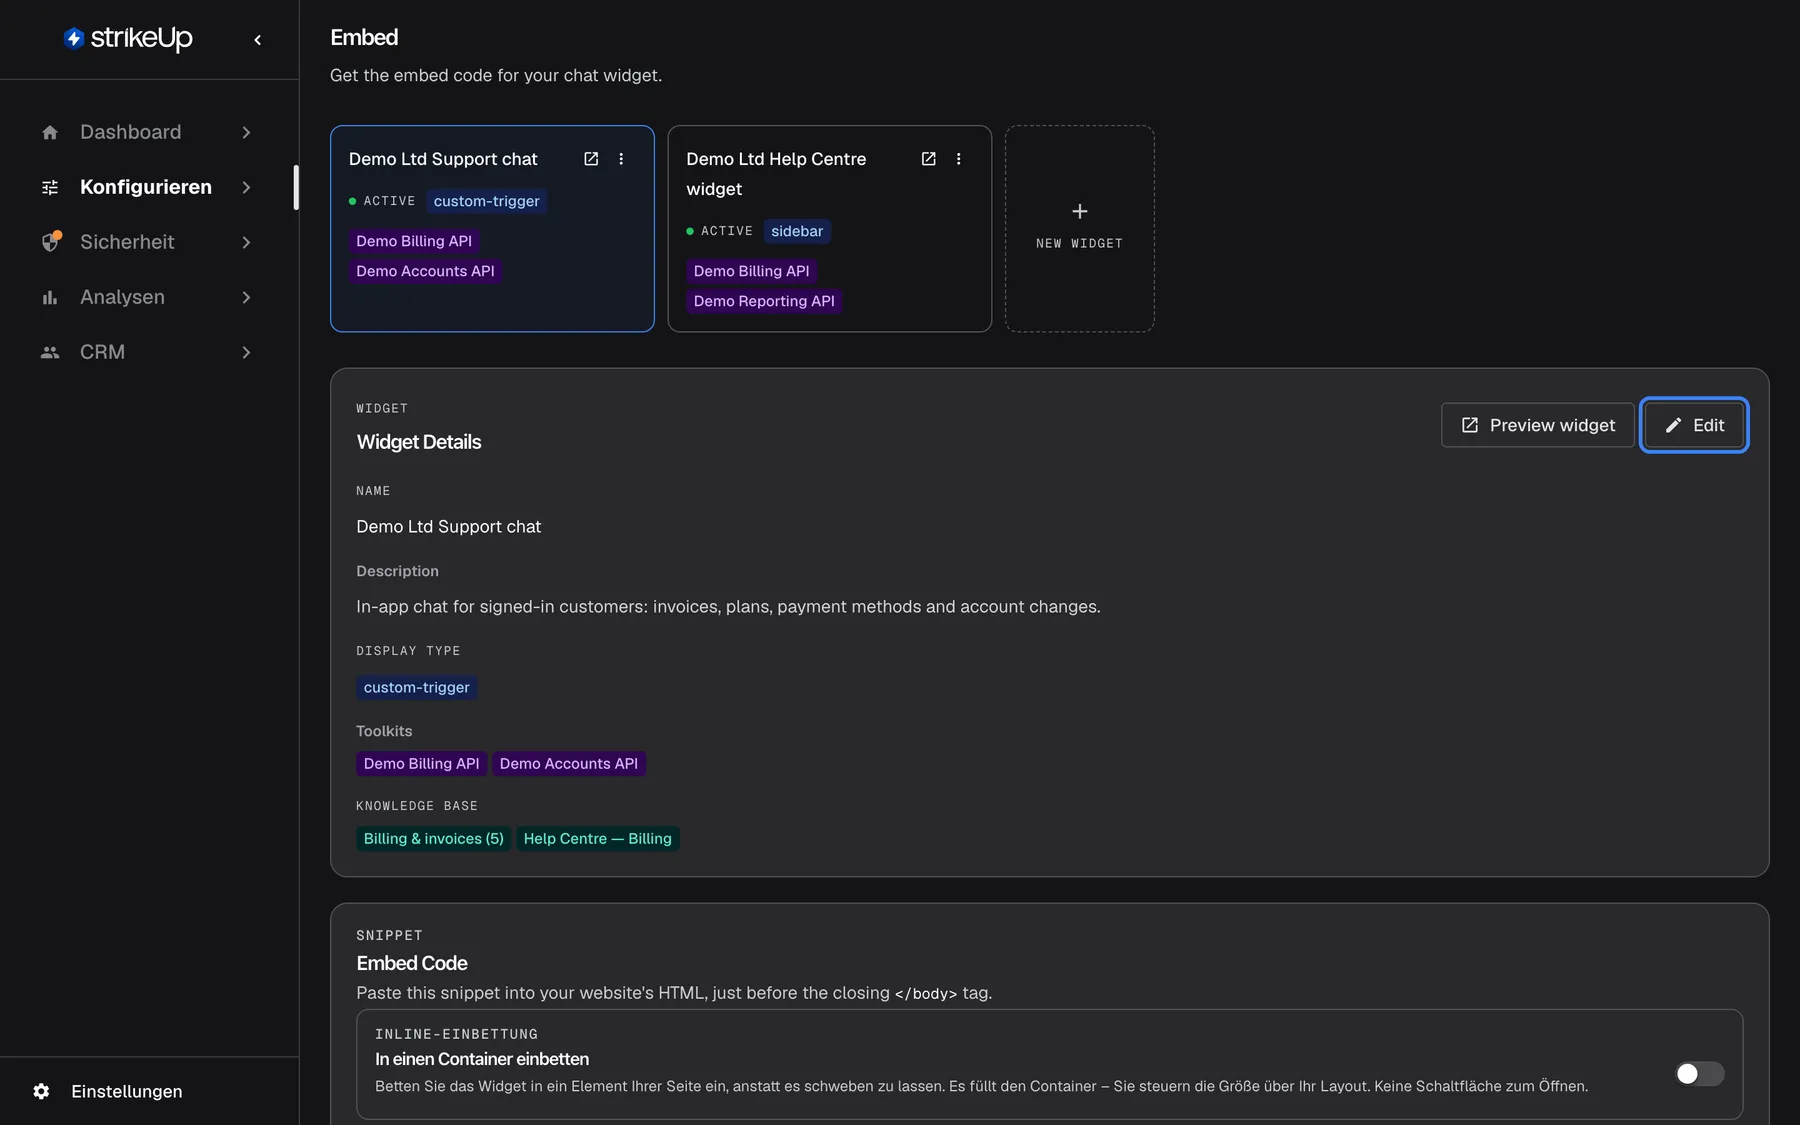Click the CRM people icon
The height and width of the screenshot is (1125, 1800).
(x=50, y=352)
